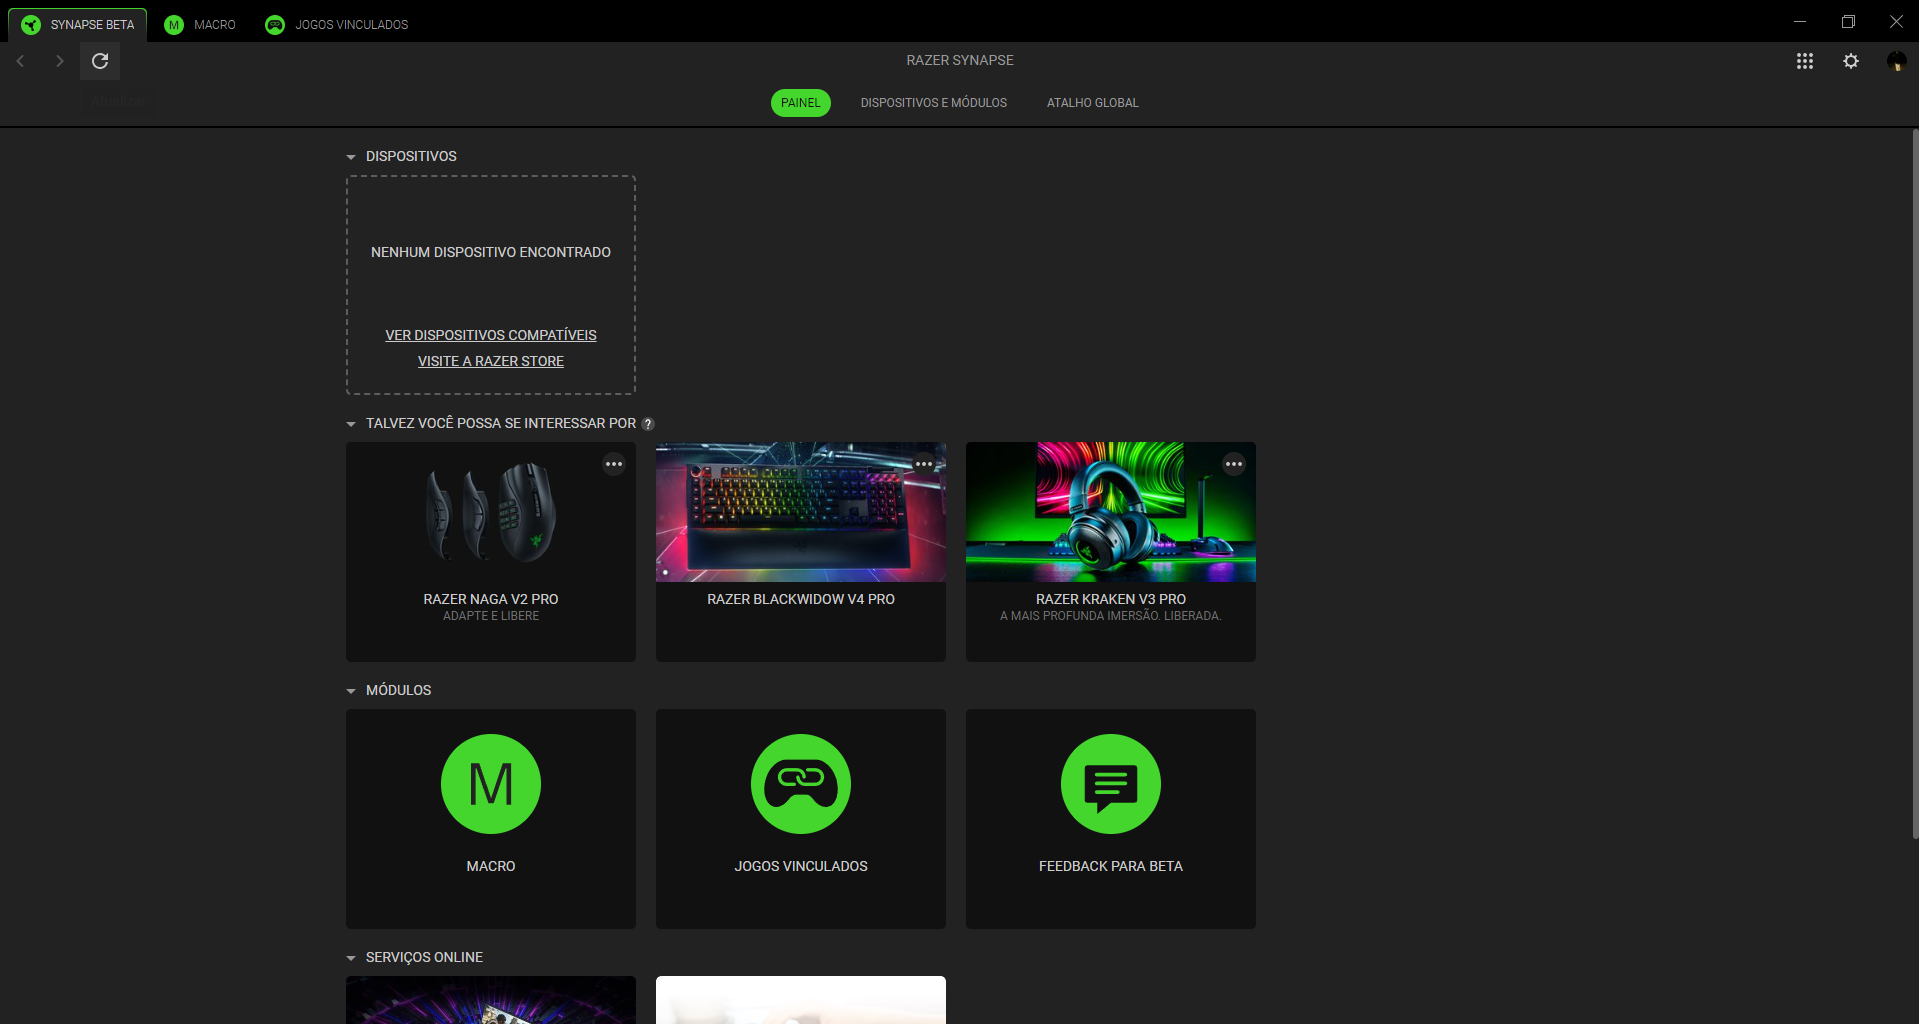Restore down the Razer Synapse window
Viewport: 1919px width, 1024px height.
pyautogui.click(x=1848, y=21)
